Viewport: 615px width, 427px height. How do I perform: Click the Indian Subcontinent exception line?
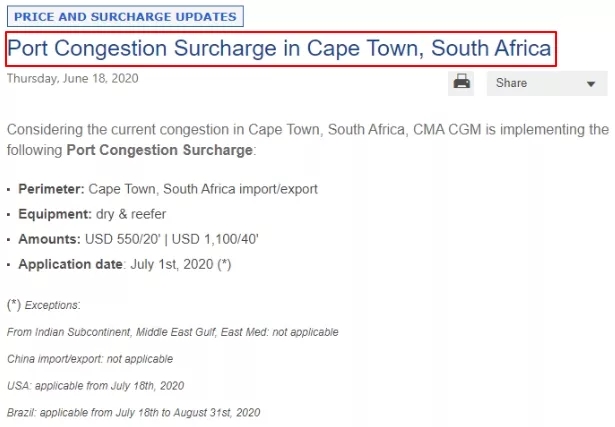point(172,332)
